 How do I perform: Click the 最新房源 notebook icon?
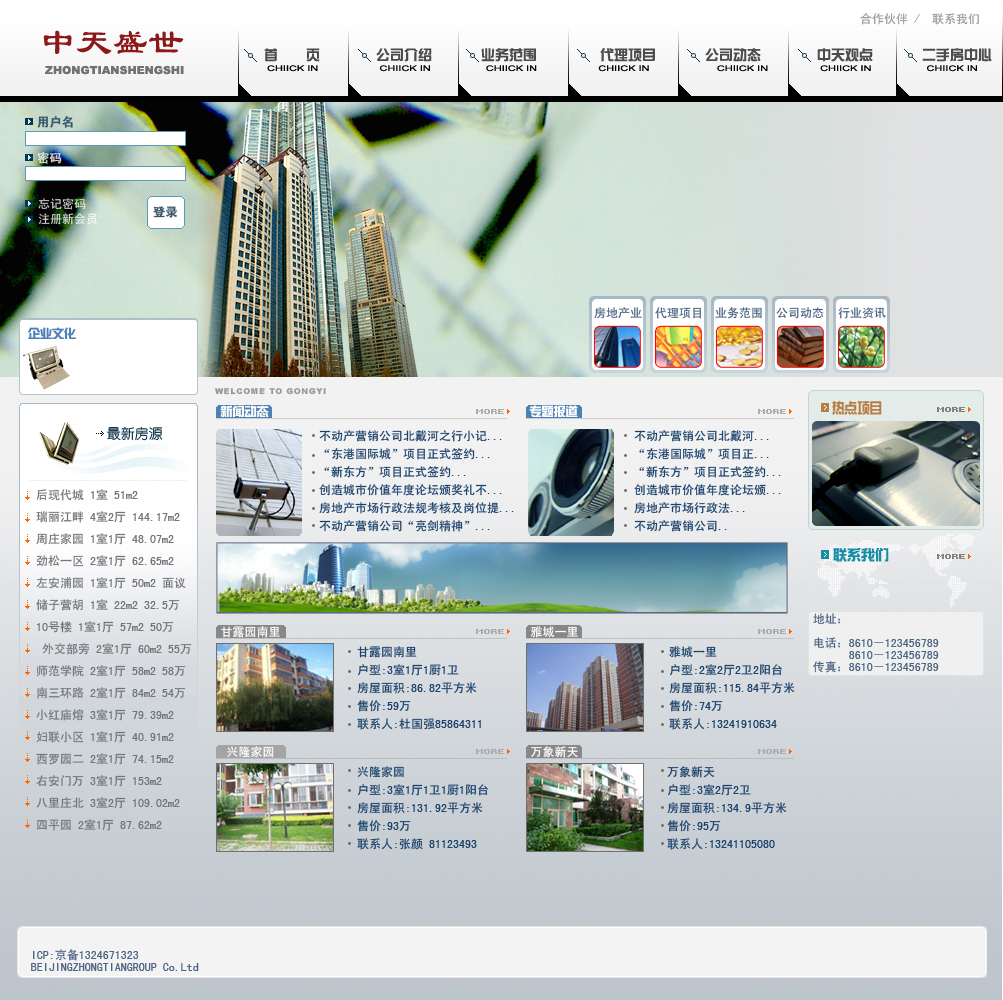click(59, 442)
